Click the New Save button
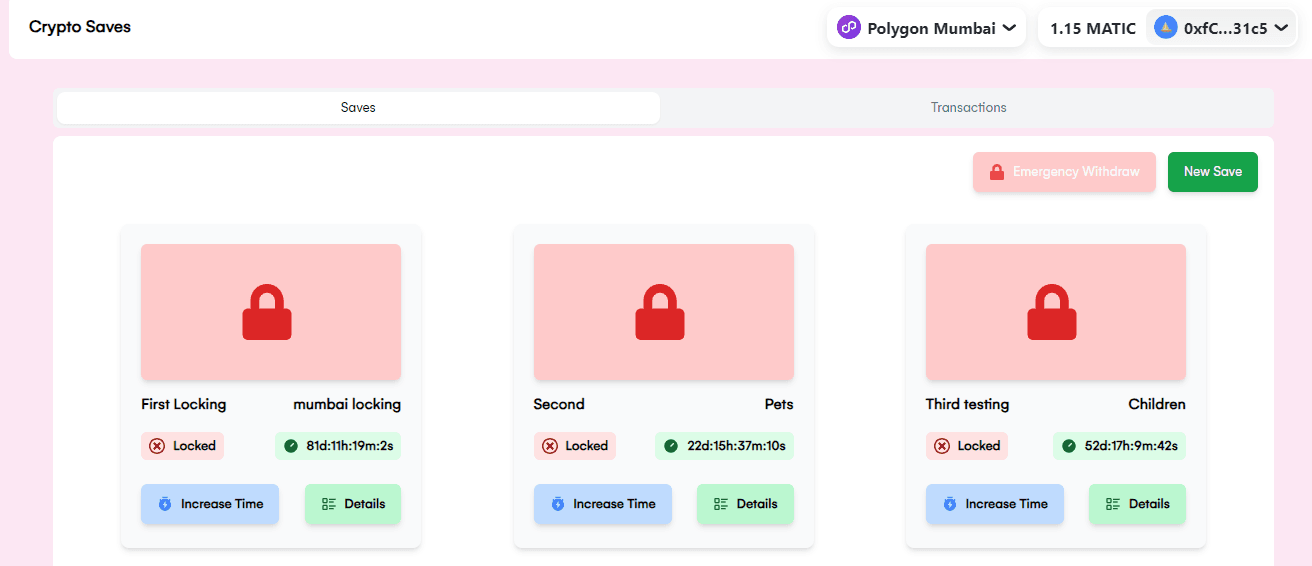 click(x=1212, y=172)
